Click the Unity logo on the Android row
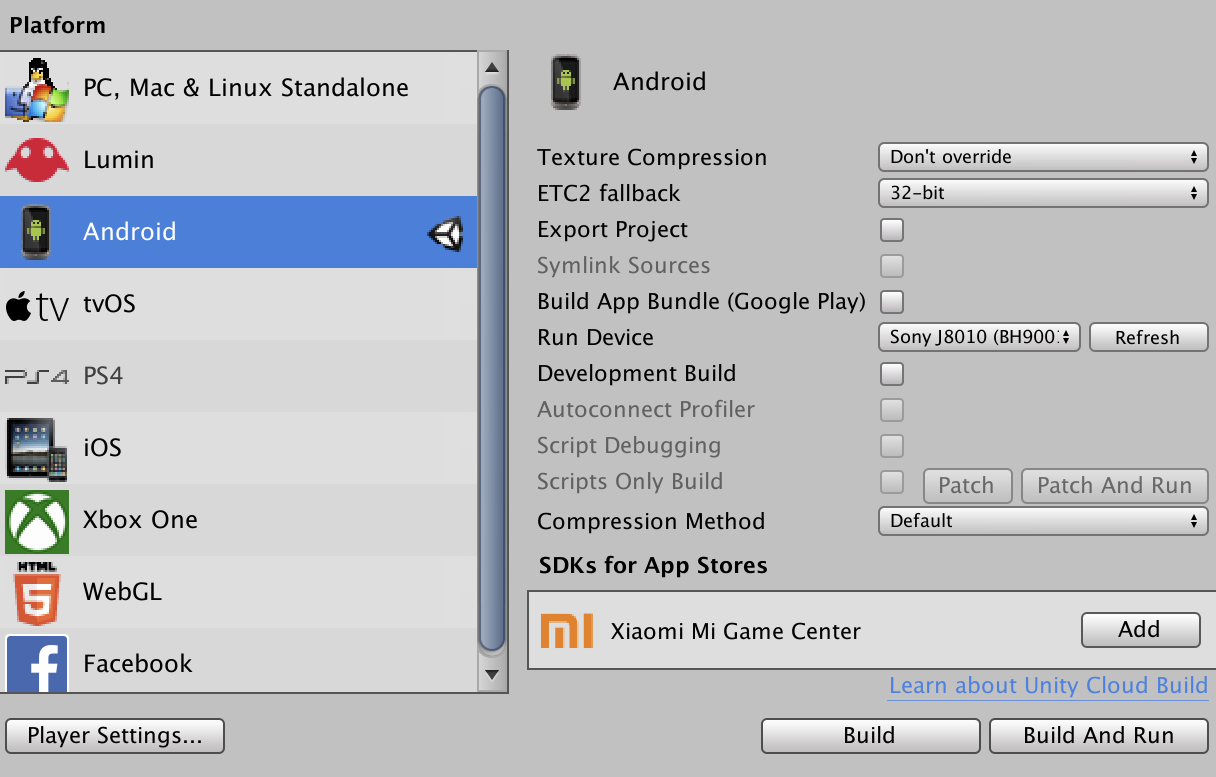This screenshot has width=1216, height=777. point(446,233)
